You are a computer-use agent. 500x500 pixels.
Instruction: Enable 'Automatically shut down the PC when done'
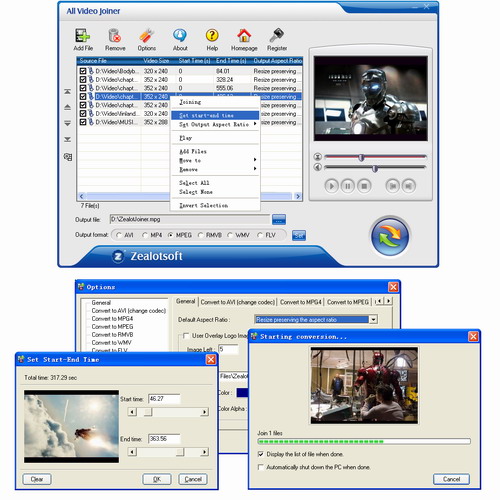click(261, 467)
